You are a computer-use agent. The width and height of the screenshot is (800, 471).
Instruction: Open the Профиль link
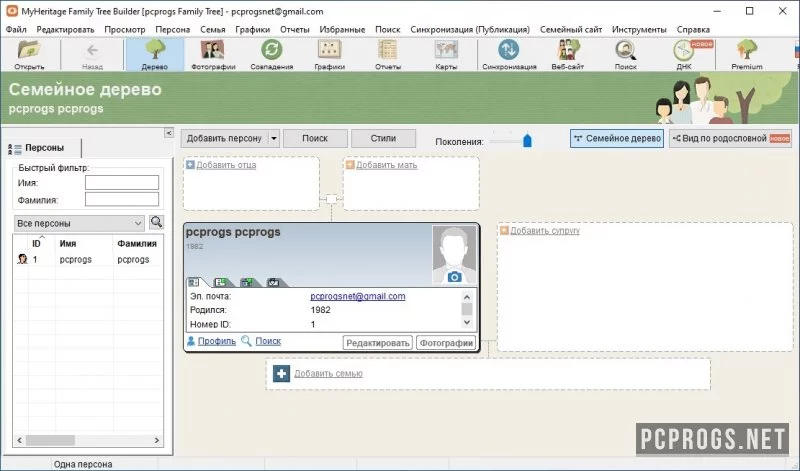click(217, 341)
